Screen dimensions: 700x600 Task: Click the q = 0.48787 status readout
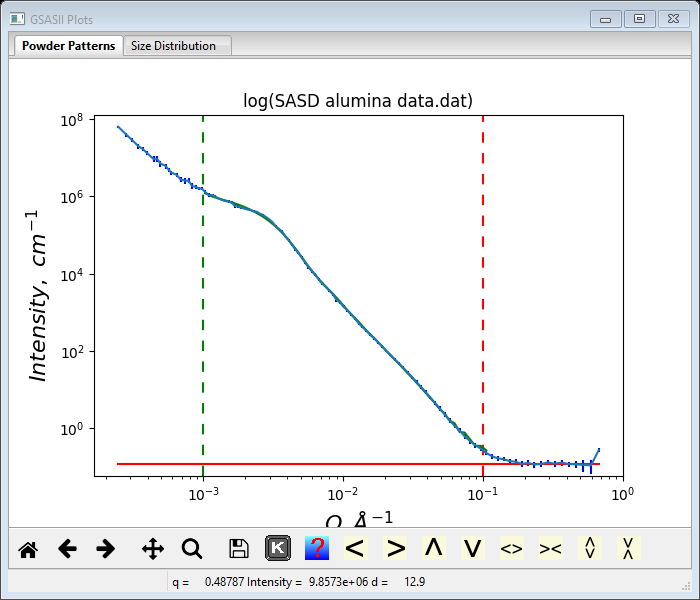208,582
